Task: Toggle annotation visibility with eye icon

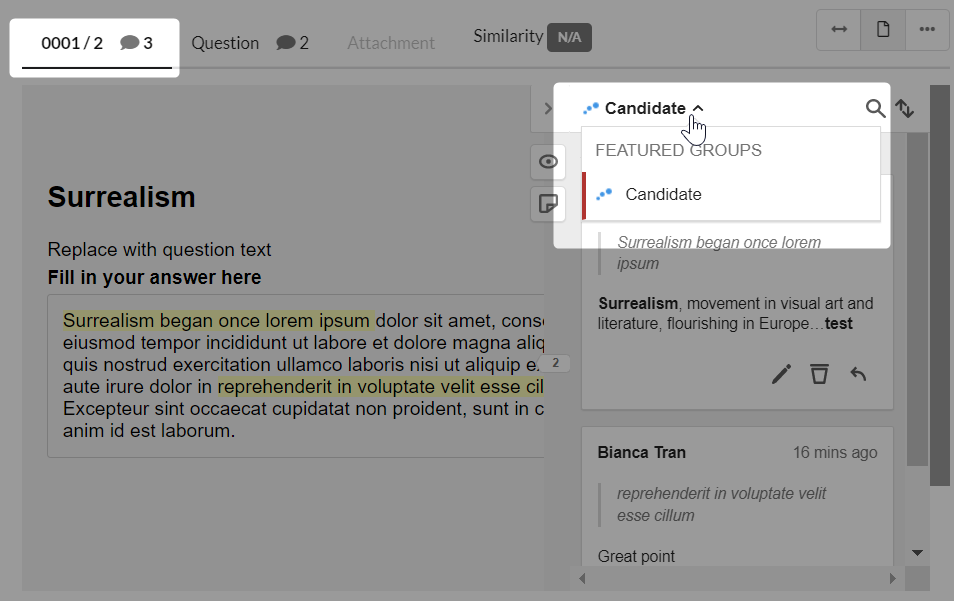Action: click(548, 162)
